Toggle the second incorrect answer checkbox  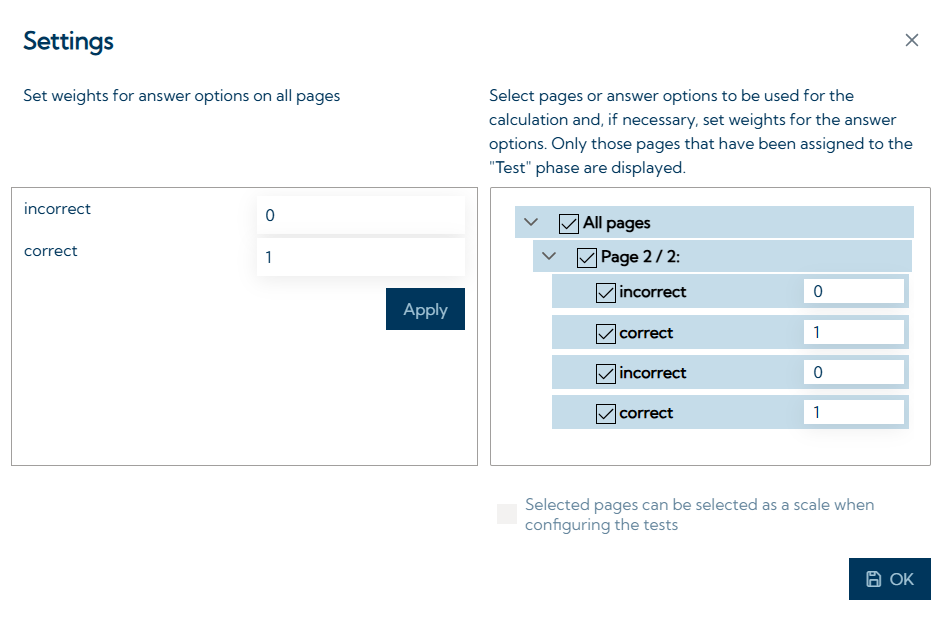[x=605, y=373]
